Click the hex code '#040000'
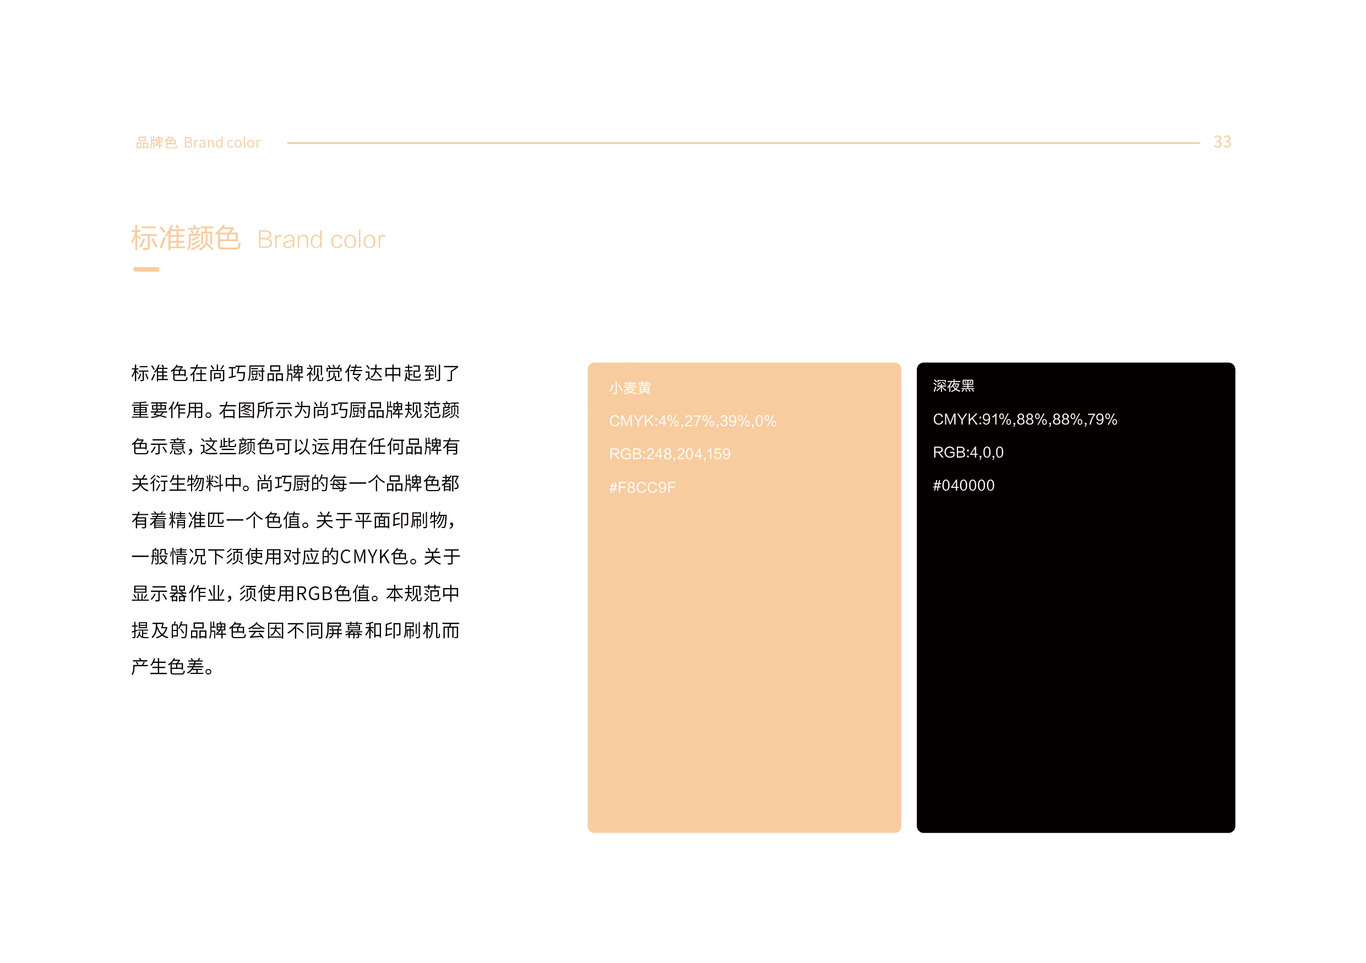Viewport: 1366px width, 963px height. (964, 485)
